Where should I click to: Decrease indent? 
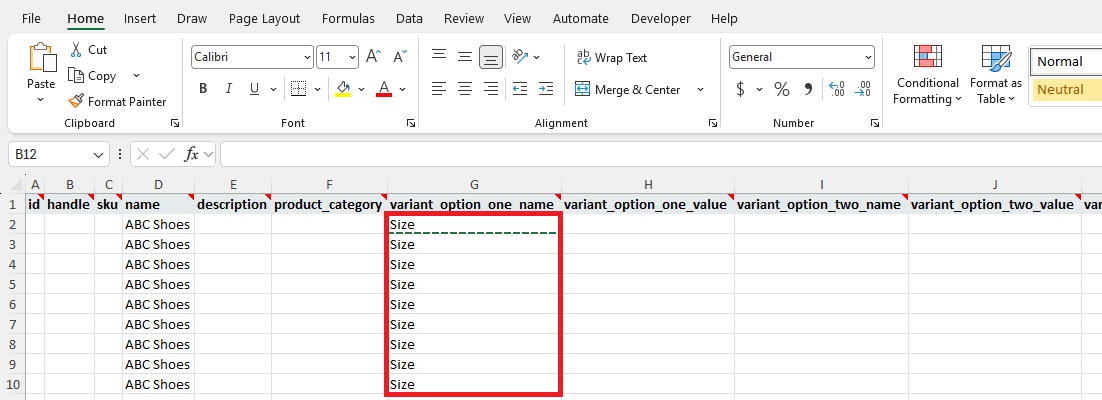[520, 89]
